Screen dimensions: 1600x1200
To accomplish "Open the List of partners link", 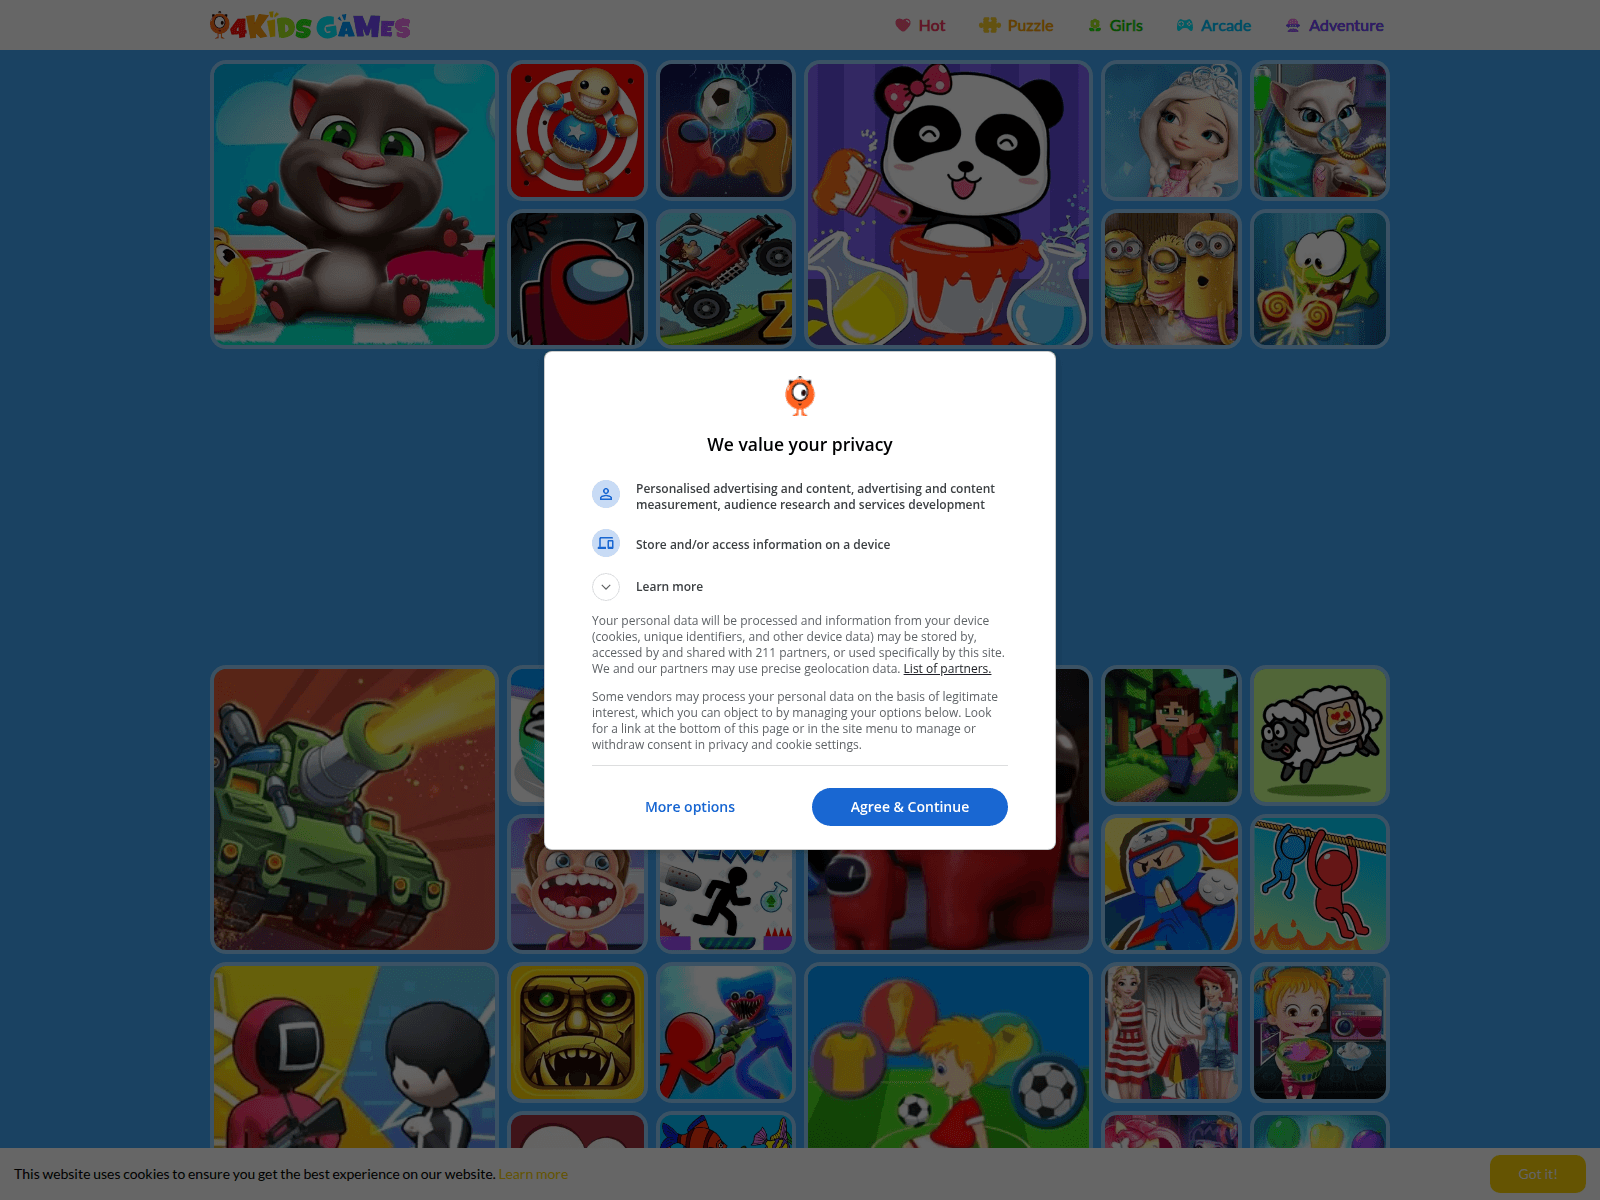I will tap(947, 669).
